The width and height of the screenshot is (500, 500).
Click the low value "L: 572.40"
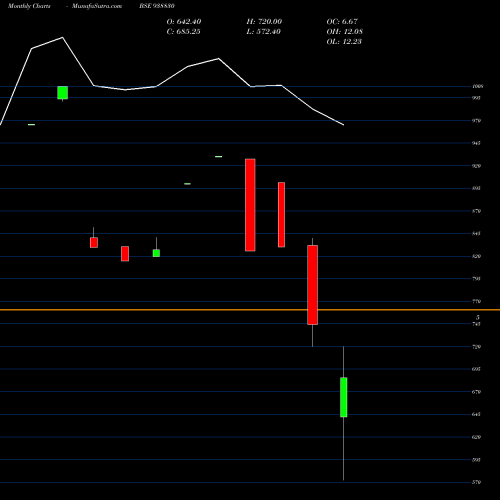[263, 32]
